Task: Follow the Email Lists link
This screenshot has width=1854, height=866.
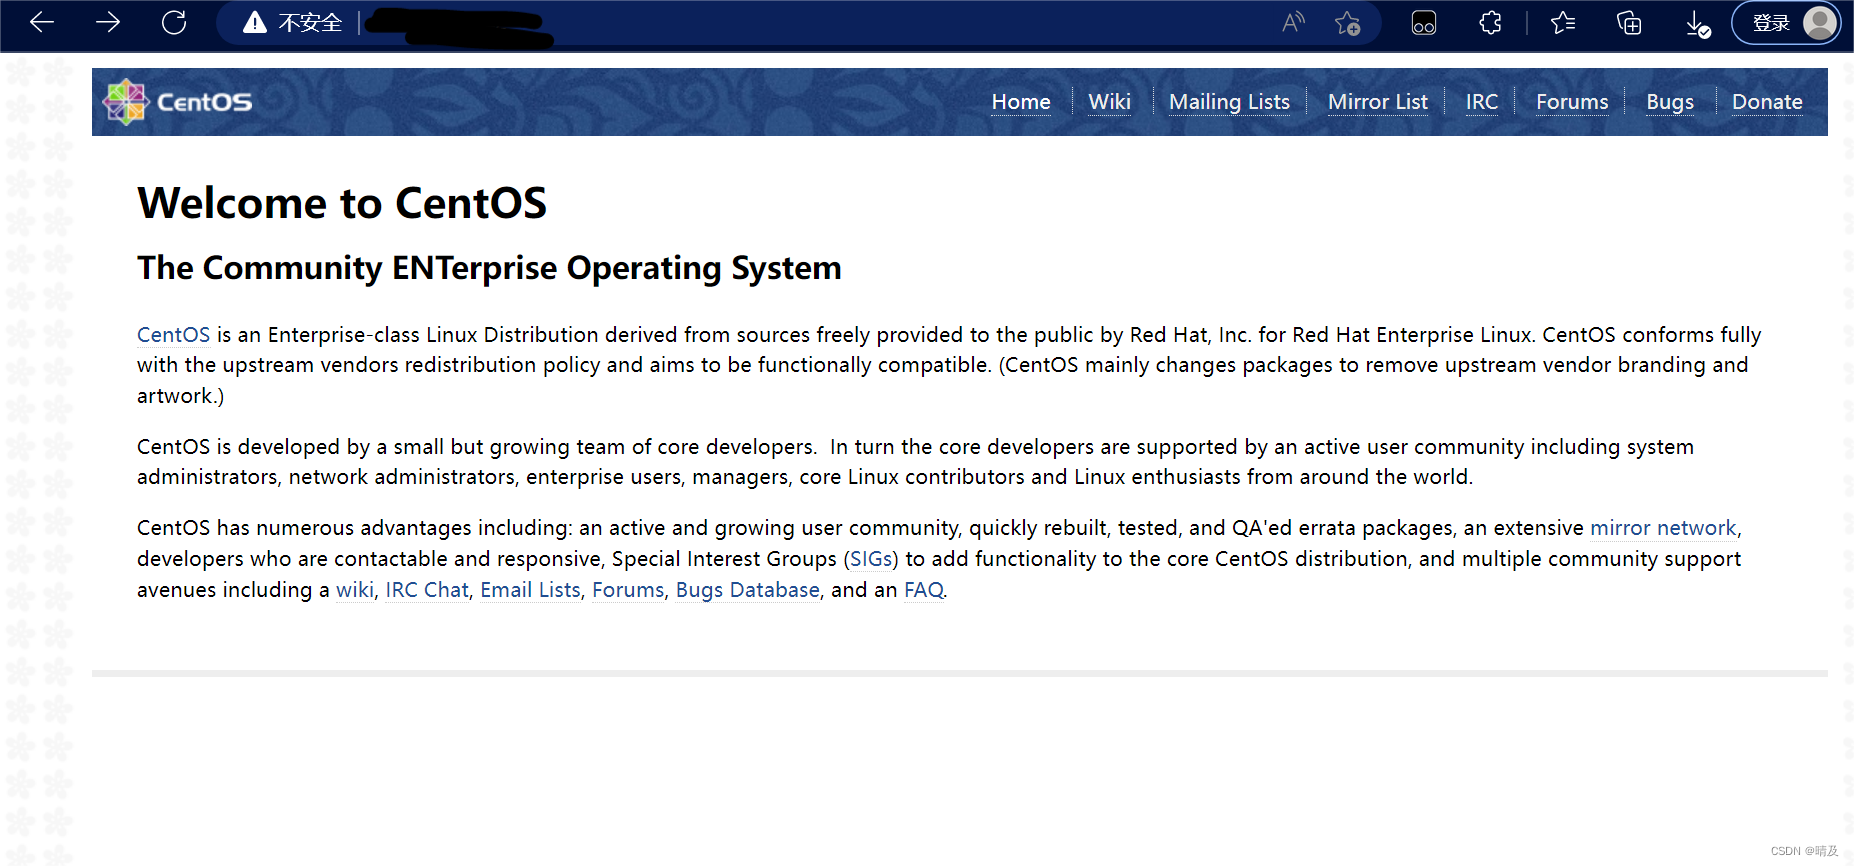Action: pos(530,590)
